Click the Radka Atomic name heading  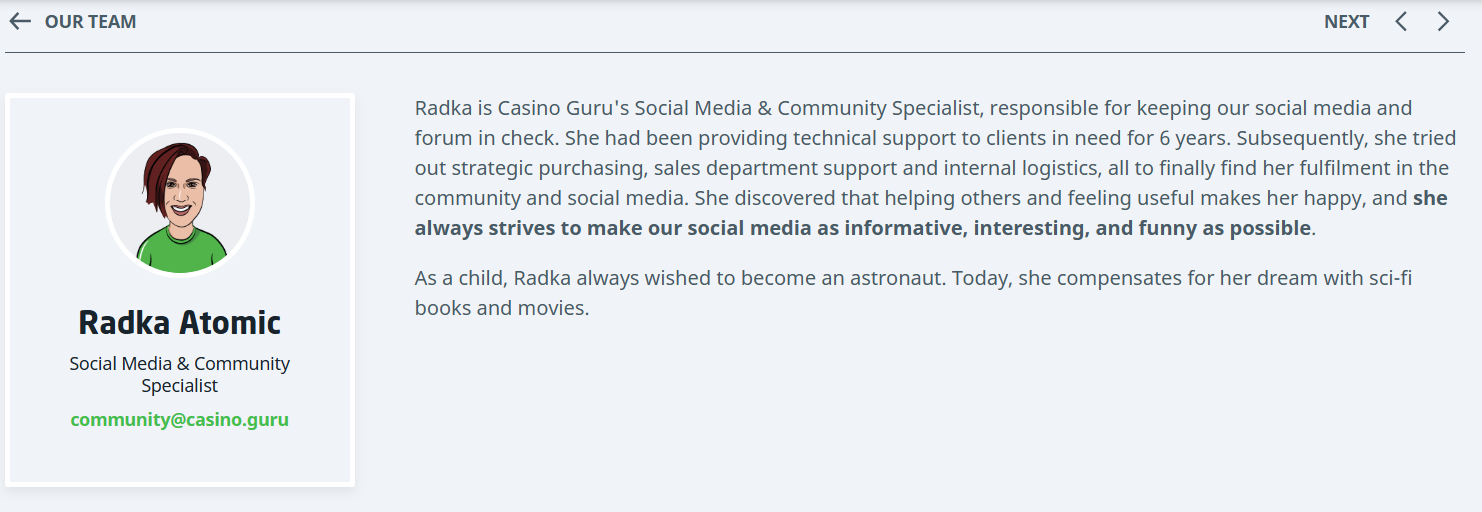(x=180, y=323)
